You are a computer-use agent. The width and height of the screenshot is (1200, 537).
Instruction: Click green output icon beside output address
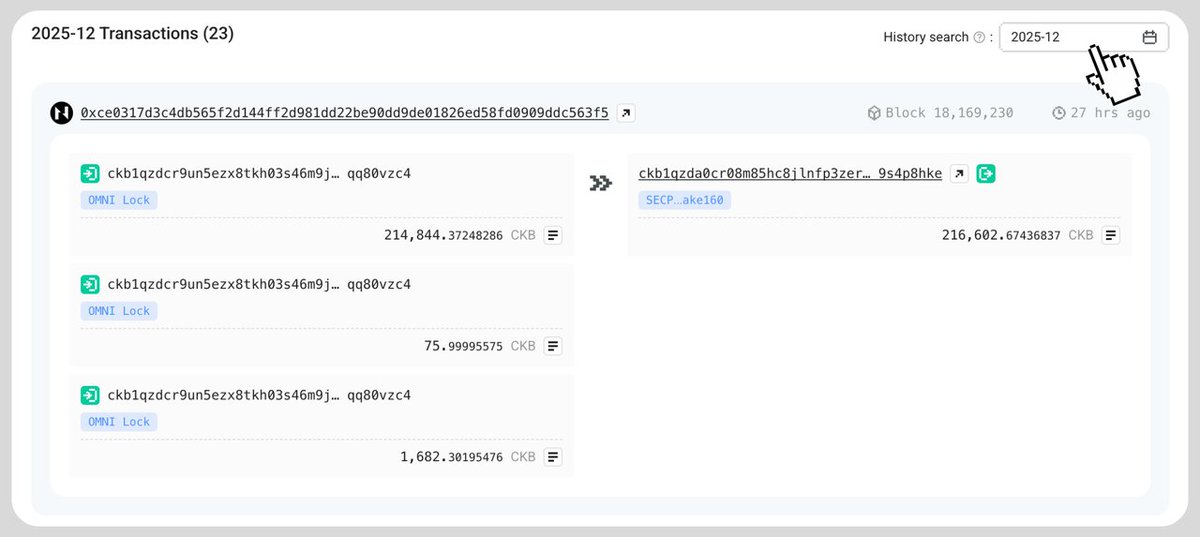coord(986,173)
